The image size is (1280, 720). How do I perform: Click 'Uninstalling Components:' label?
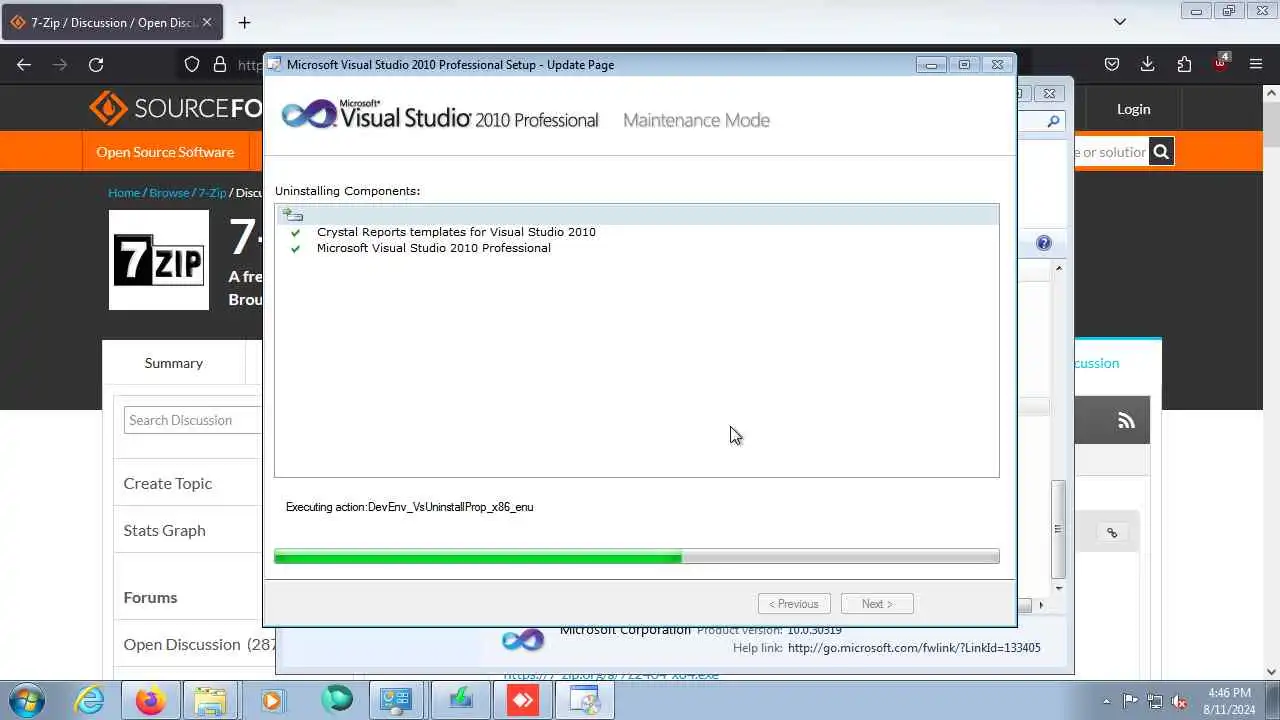point(347,191)
